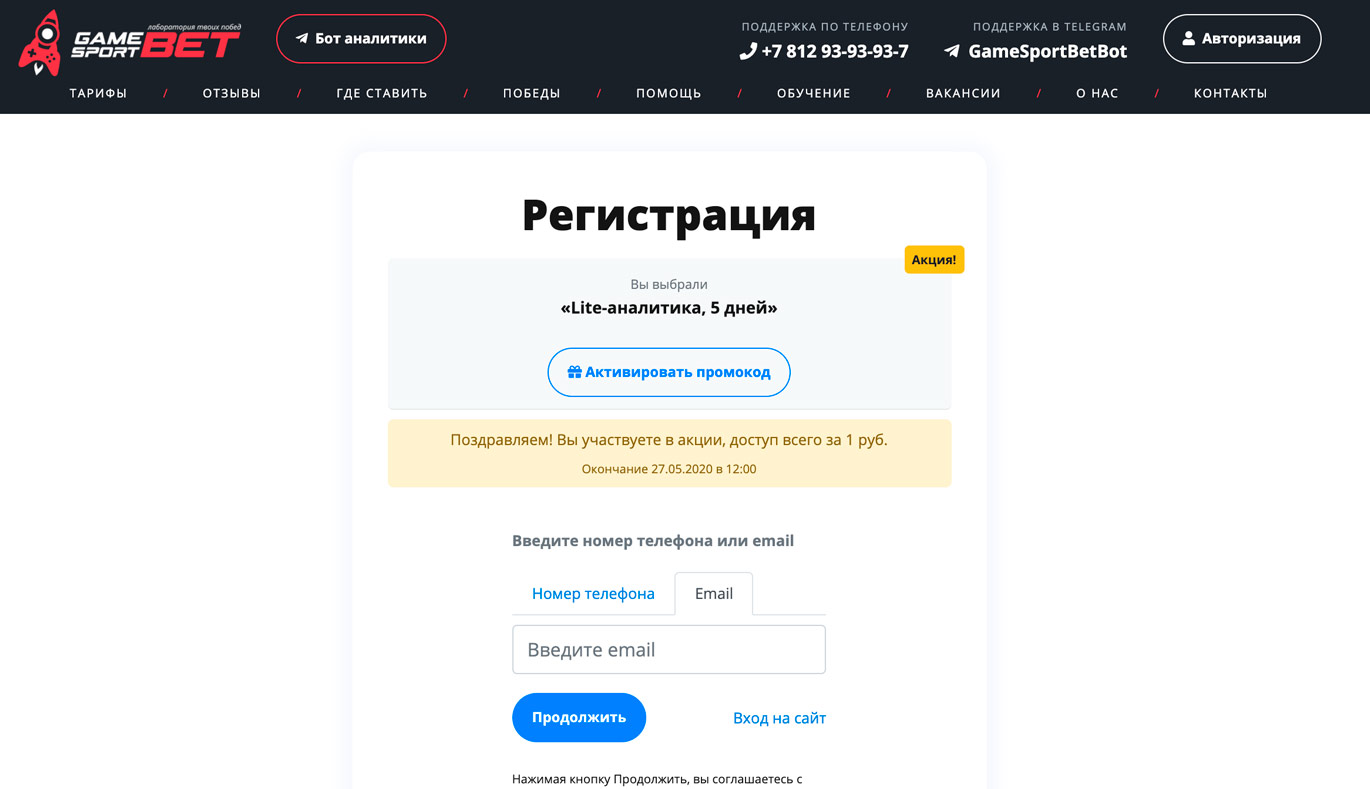Click the blue Продолжить button
This screenshot has height=789, width=1370.
click(x=579, y=717)
